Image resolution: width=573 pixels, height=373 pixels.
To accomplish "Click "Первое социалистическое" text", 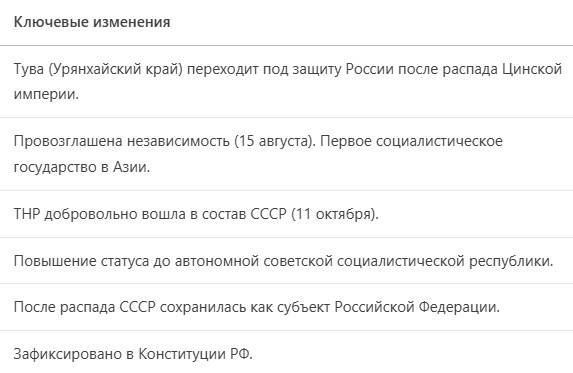I will [411, 141].
